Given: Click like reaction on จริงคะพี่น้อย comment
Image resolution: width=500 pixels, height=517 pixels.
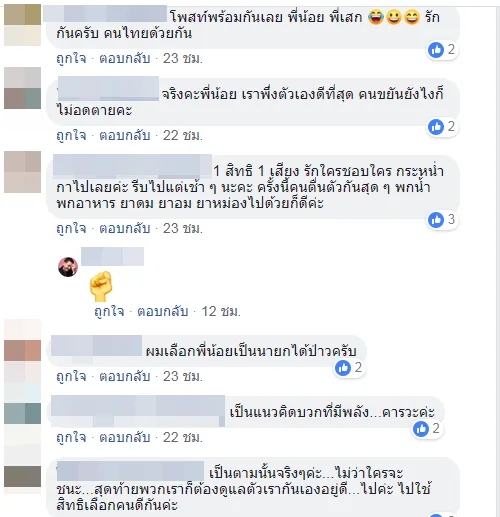Looking at the screenshot, I should click(436, 127).
